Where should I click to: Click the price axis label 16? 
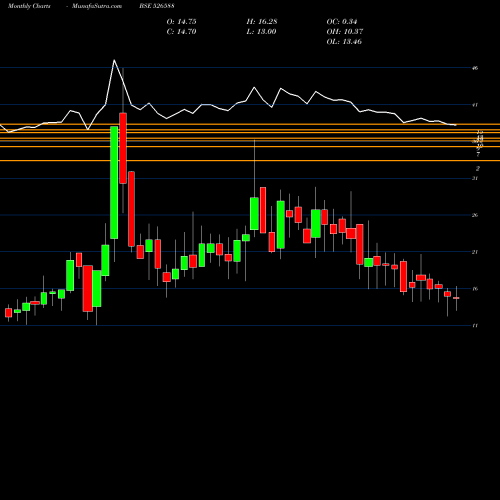475,289
